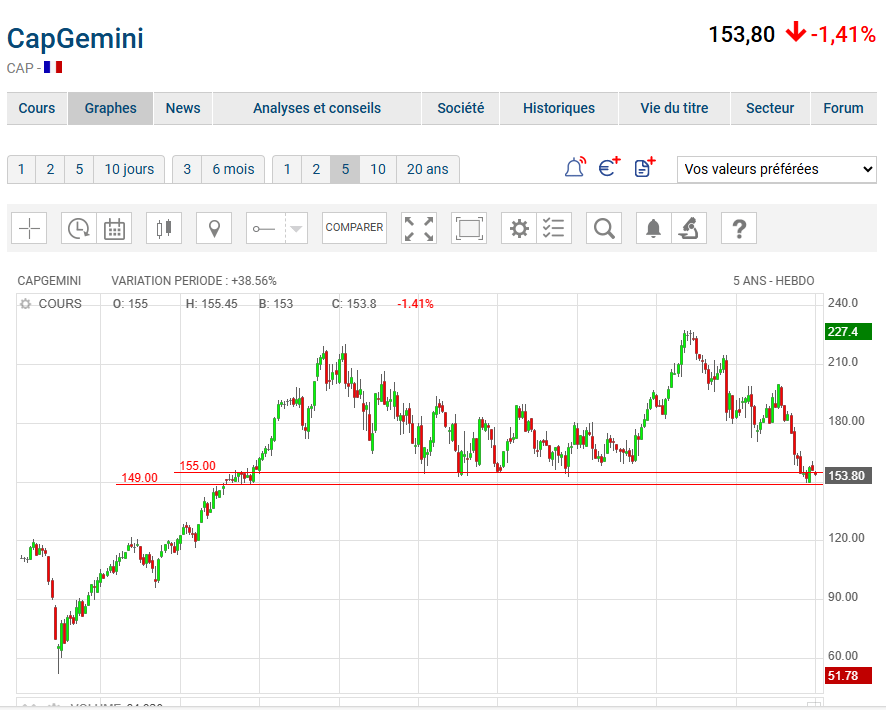Screen dimensions: 886x710
Task: Open the microscope analysis tool
Action: click(x=689, y=229)
